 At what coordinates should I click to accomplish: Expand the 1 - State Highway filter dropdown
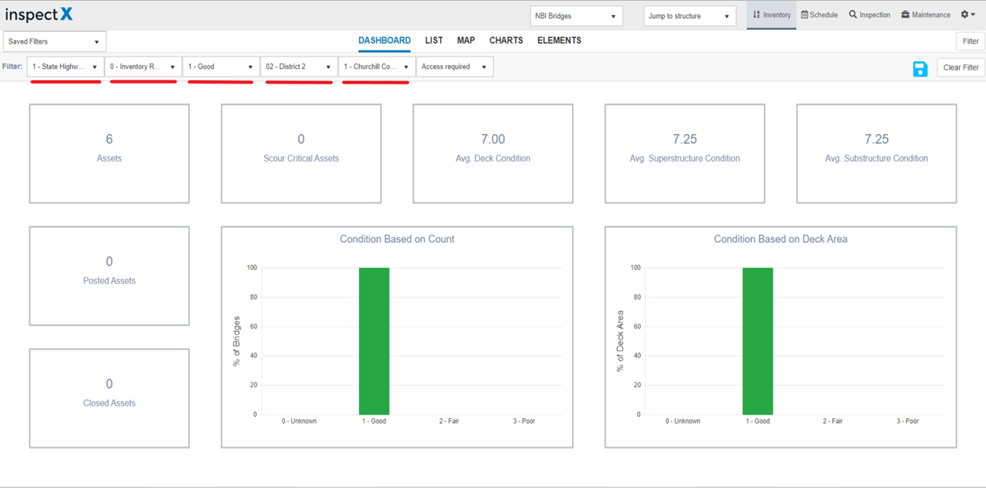tap(65, 67)
